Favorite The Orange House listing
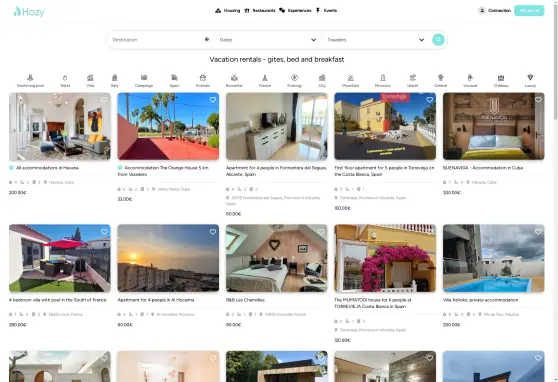This screenshot has height=382, width=558. (x=212, y=100)
